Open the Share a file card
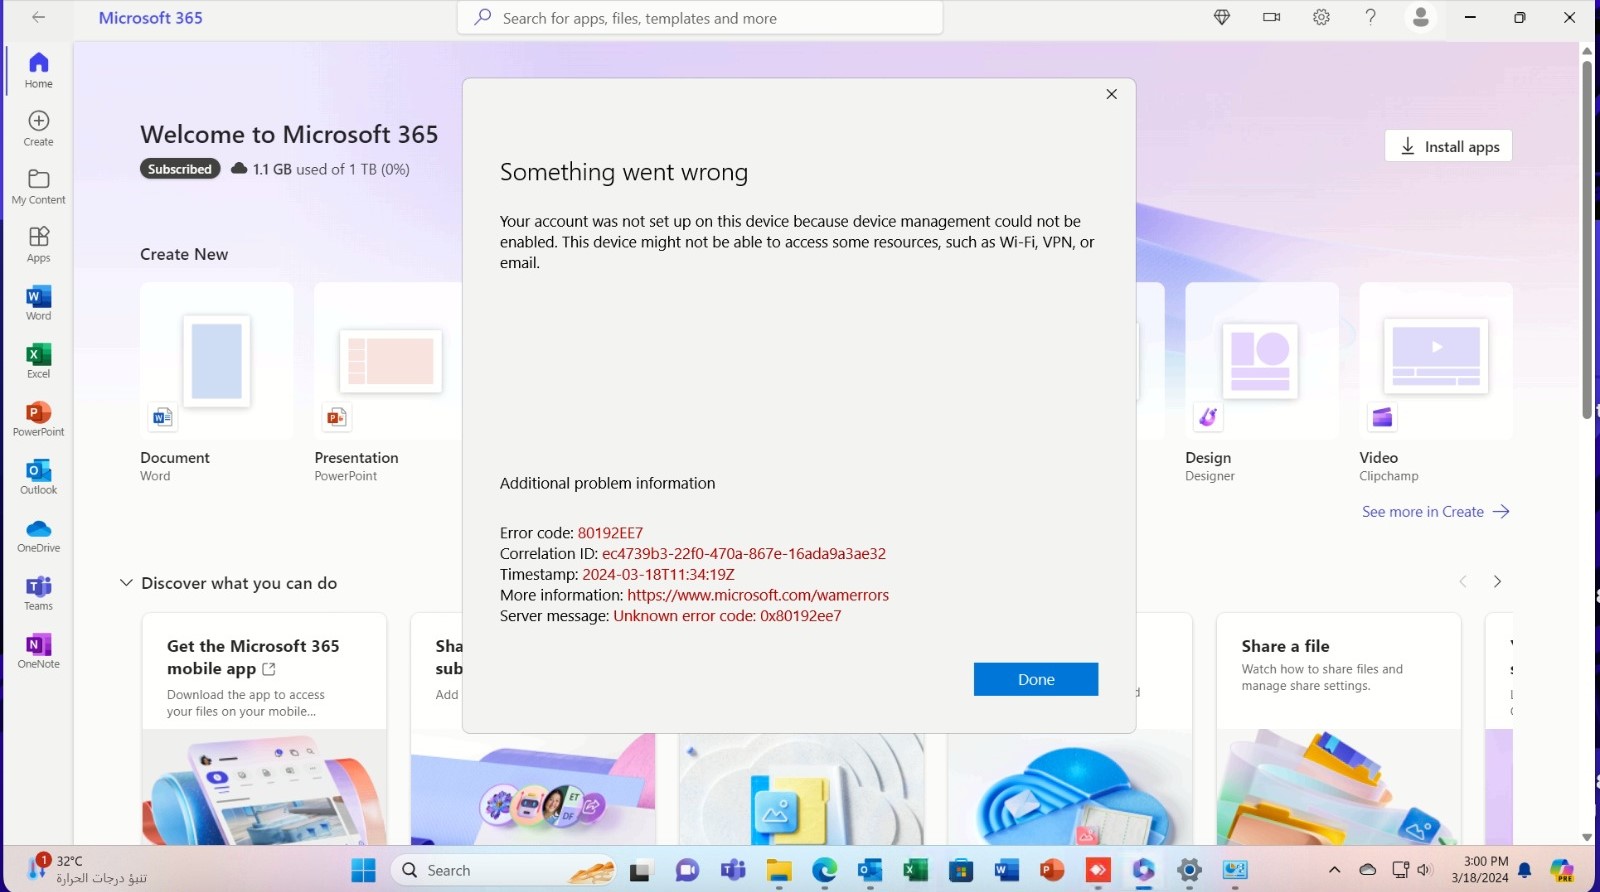The width and height of the screenshot is (1600, 892). [x=1338, y=728]
